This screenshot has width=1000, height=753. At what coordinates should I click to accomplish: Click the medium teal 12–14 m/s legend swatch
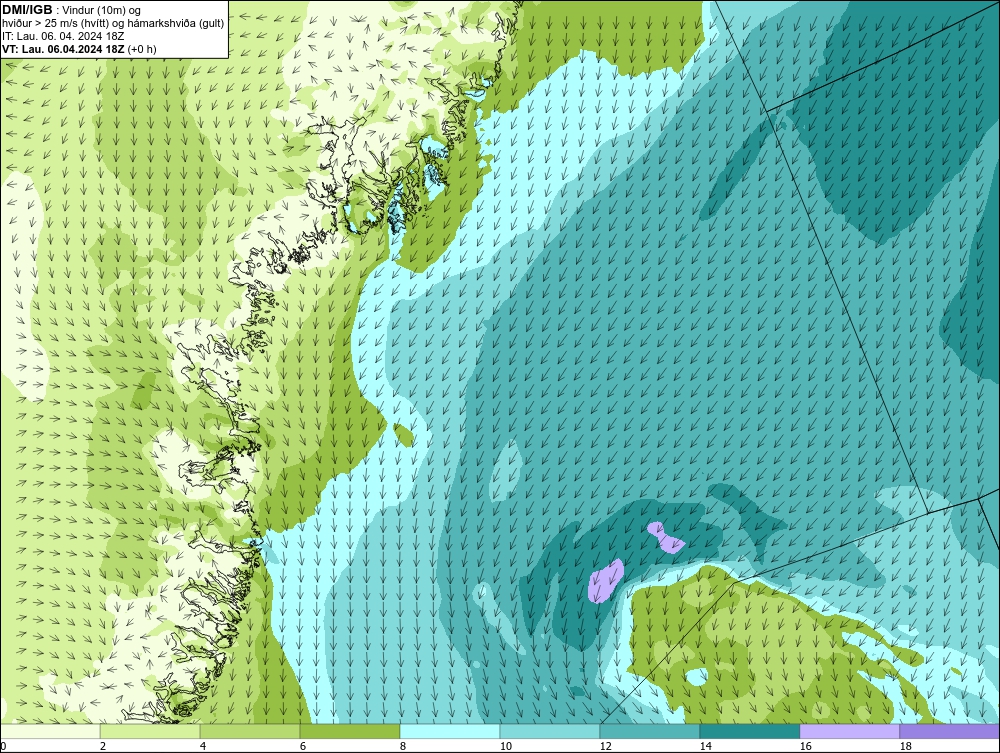coord(650,731)
